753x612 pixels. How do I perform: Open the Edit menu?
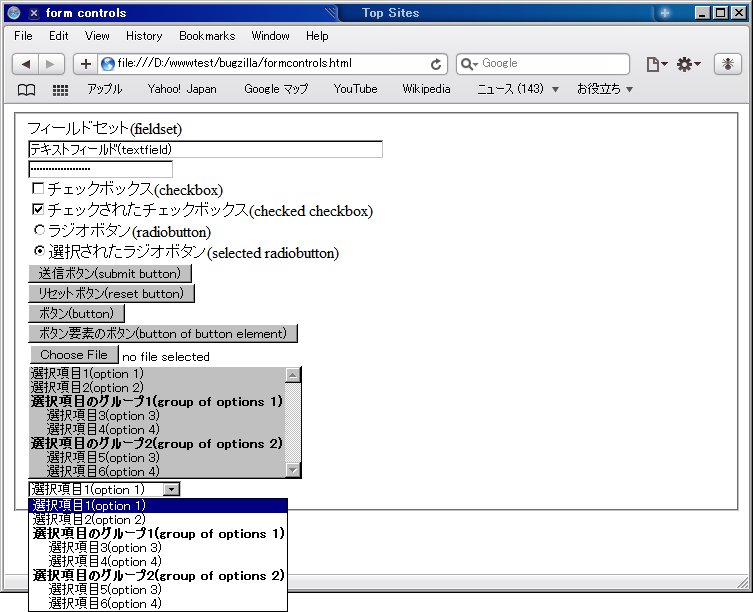pos(59,36)
